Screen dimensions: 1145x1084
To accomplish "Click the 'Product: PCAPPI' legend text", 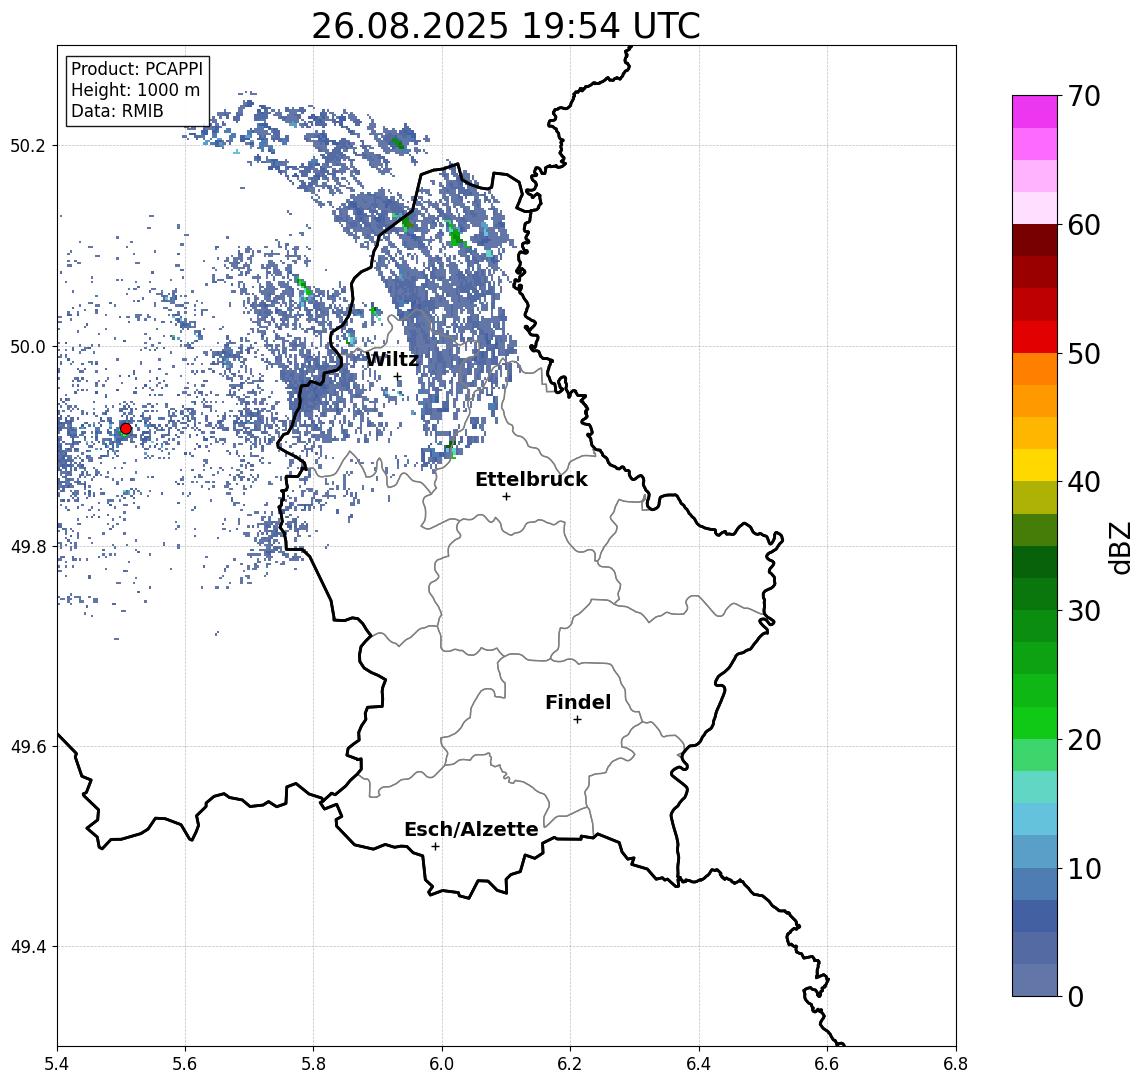I will [x=137, y=69].
